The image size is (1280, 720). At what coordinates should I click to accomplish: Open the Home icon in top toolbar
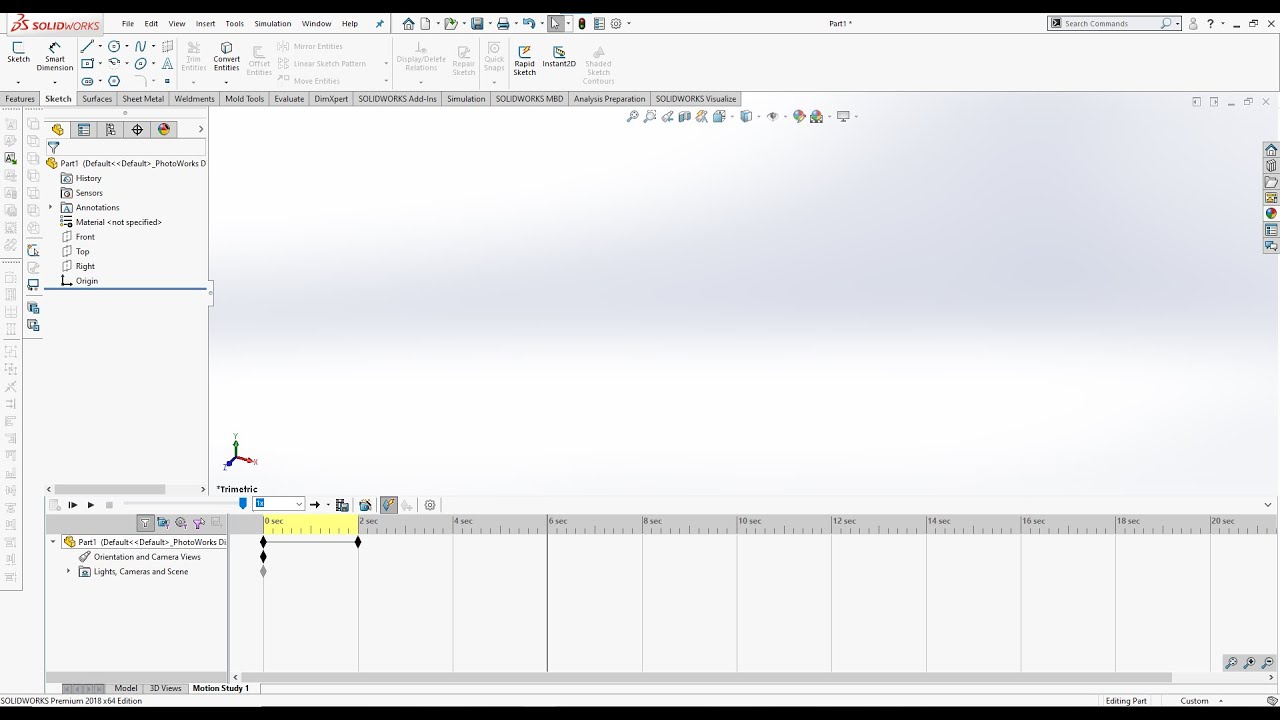[x=408, y=23]
